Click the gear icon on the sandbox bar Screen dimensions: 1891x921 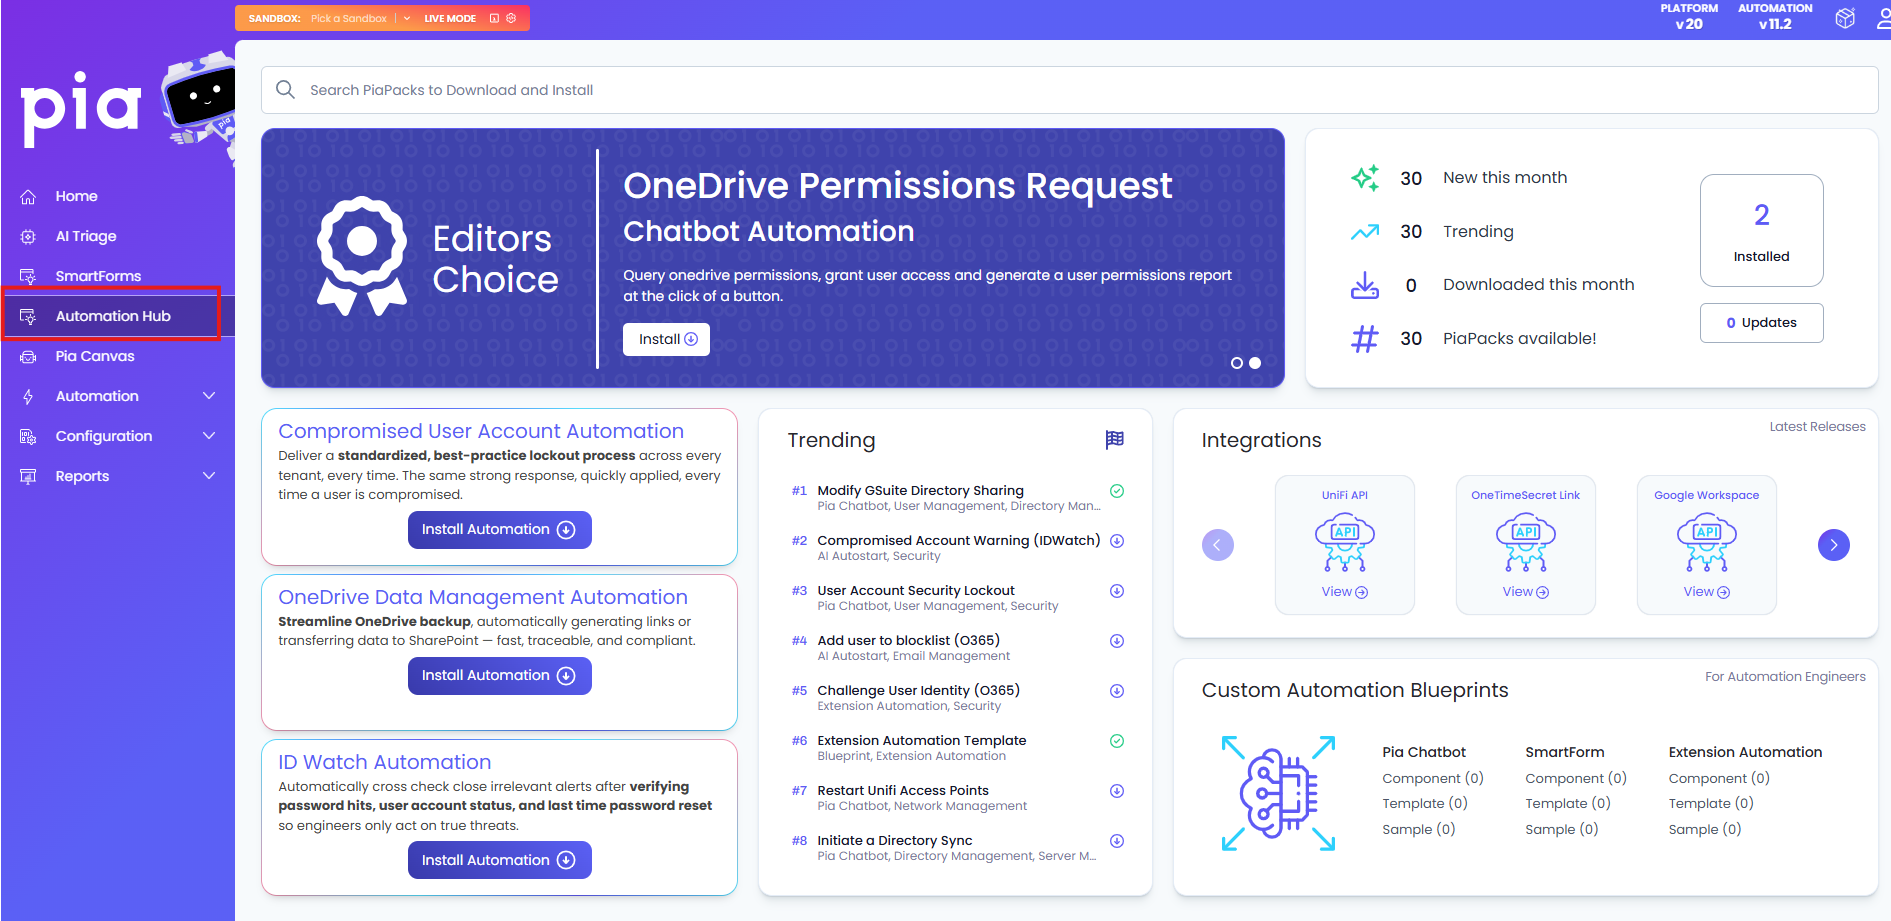point(511,18)
